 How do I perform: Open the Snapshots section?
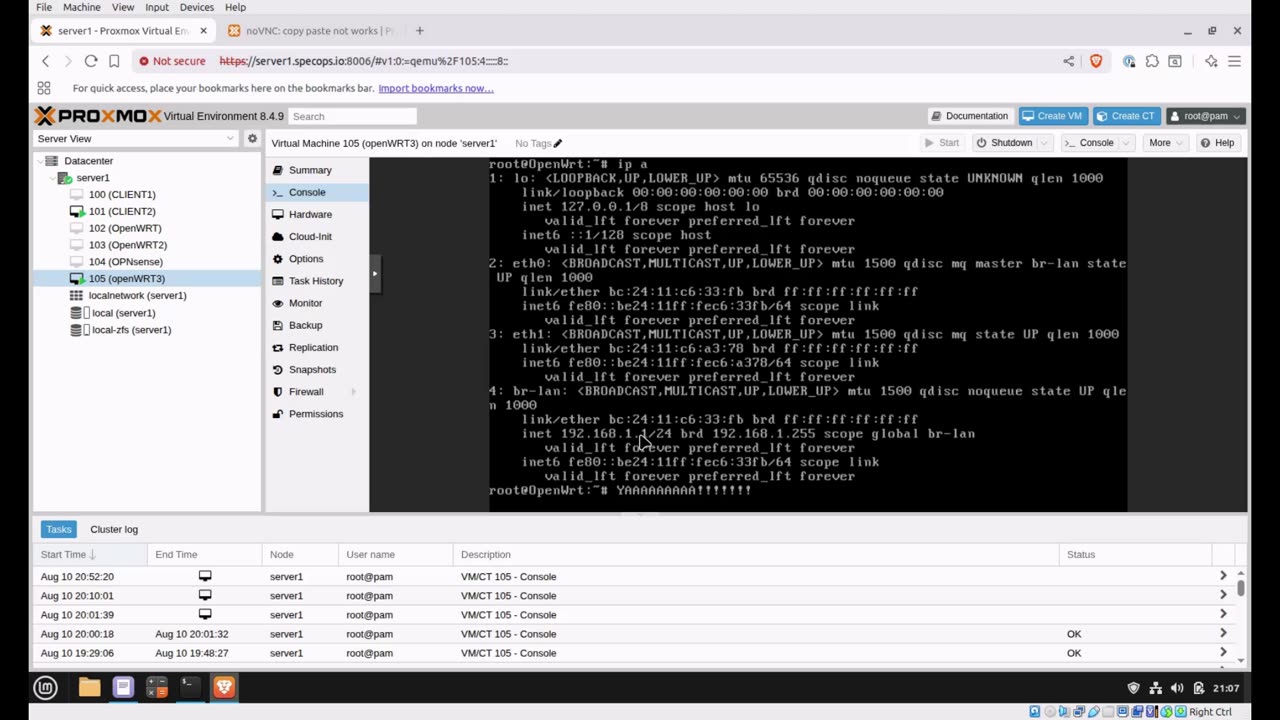click(x=312, y=369)
